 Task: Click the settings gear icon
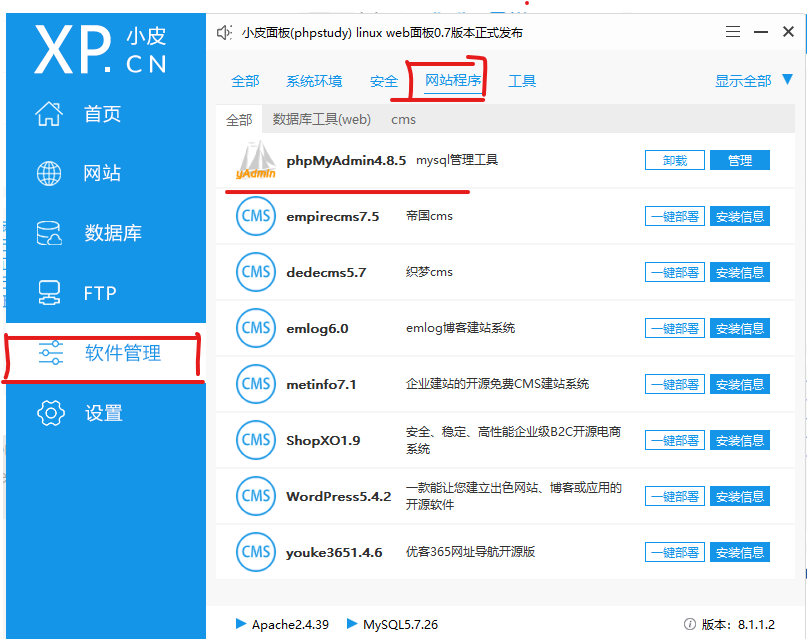coord(51,413)
